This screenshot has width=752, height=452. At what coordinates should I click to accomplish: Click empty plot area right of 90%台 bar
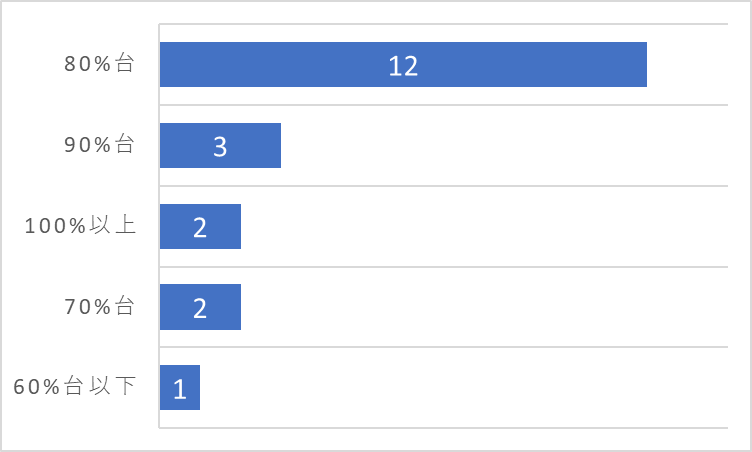(x=504, y=145)
